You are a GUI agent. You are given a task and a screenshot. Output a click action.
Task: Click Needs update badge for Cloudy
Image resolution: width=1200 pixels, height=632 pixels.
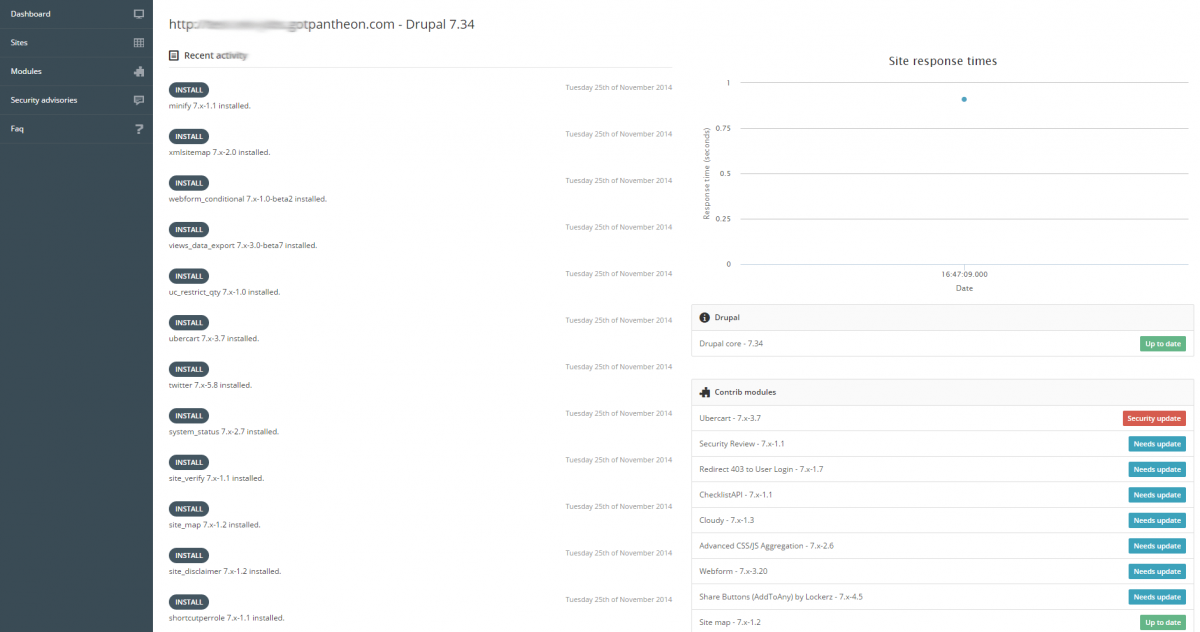pos(1157,520)
